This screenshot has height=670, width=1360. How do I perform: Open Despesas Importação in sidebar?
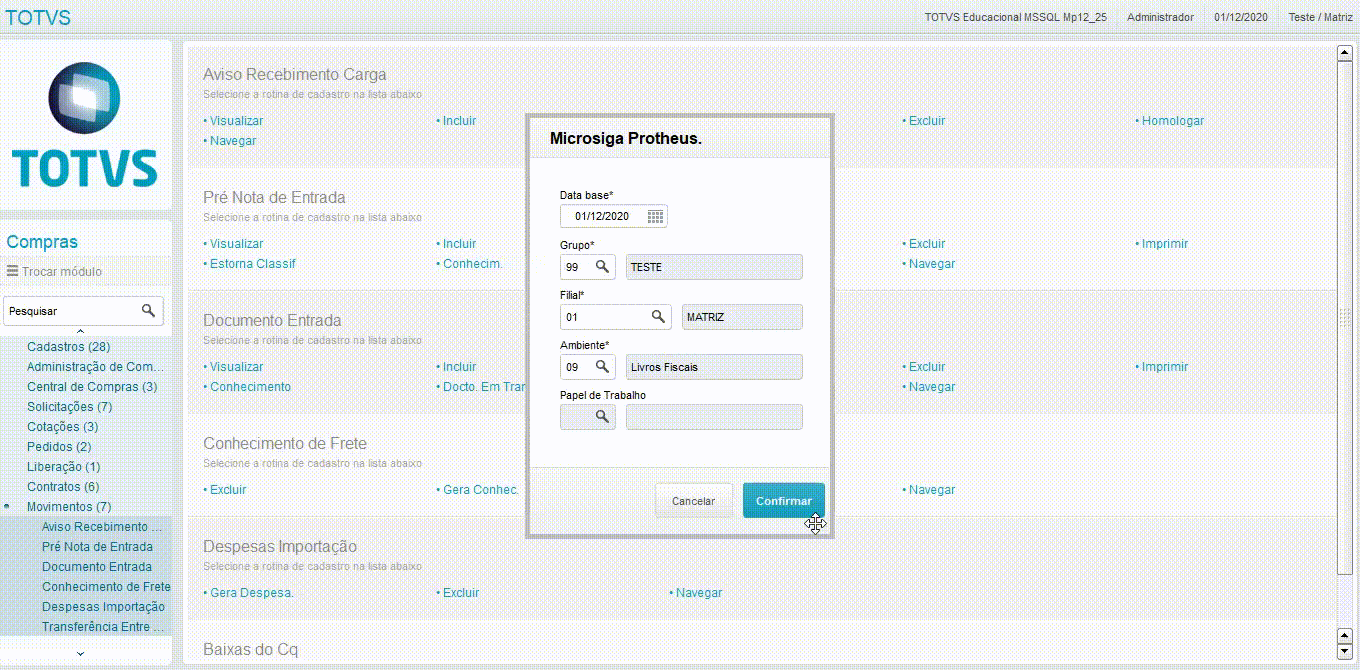click(103, 607)
